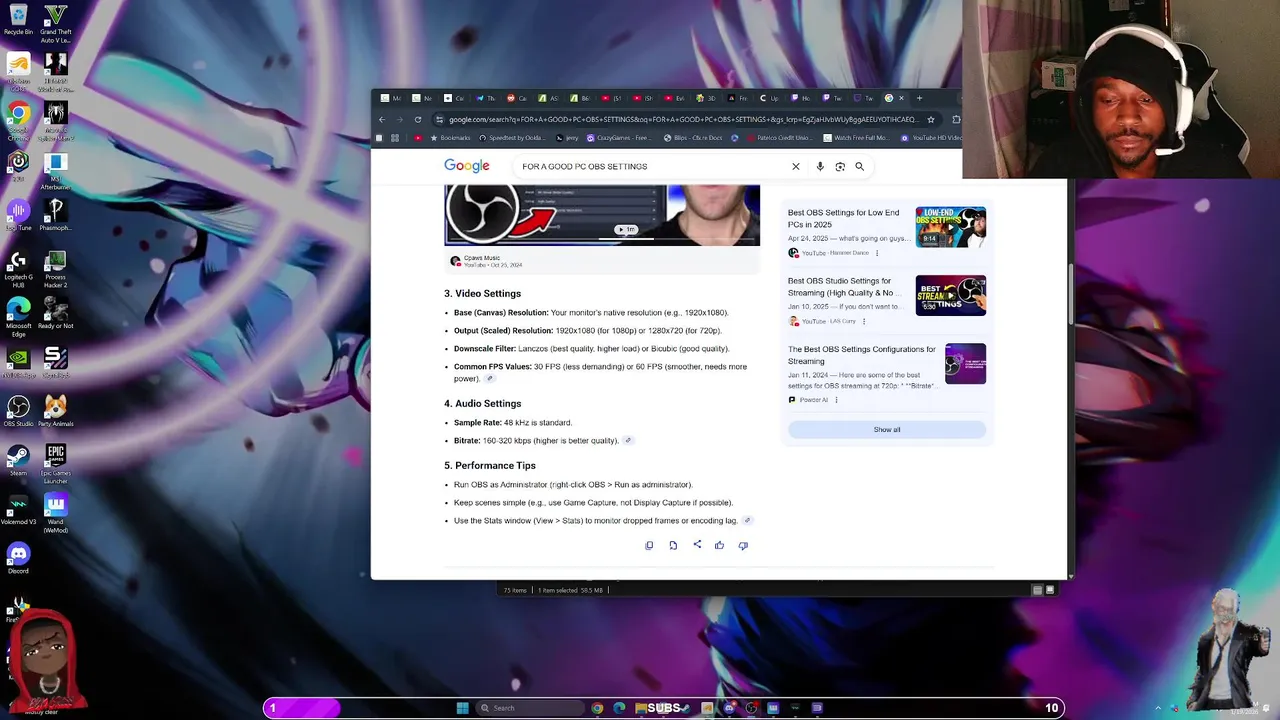This screenshot has width=1280, height=720.
Task: Go back in Chrome browser
Action: click(x=382, y=119)
